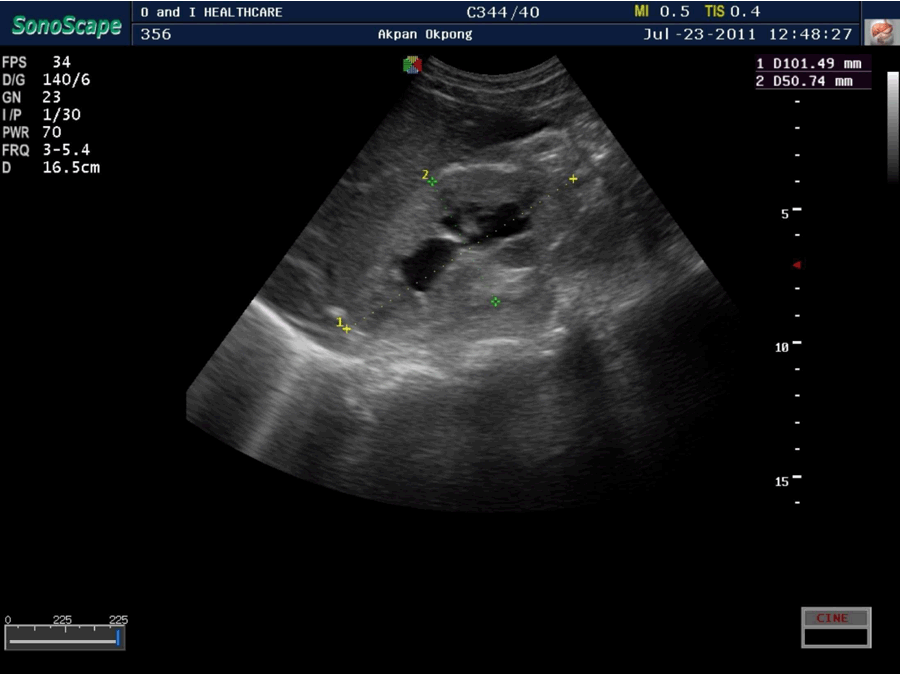
Task: Click yellow caliper 1 near lower-left of scan
Action: [x=346, y=328]
